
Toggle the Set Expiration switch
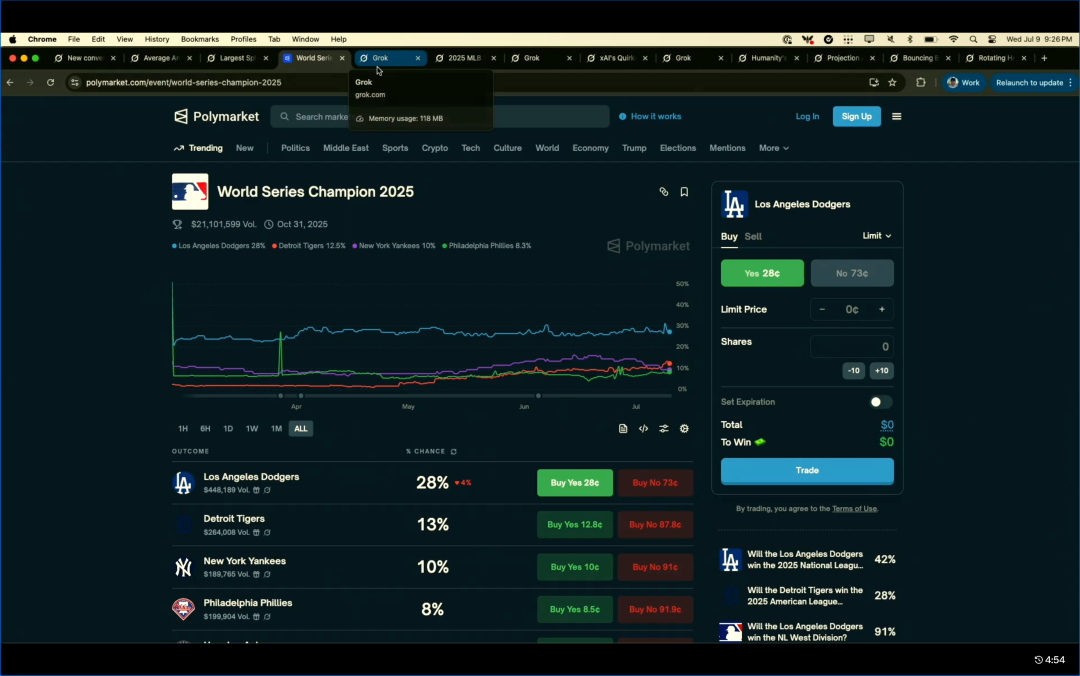point(880,402)
